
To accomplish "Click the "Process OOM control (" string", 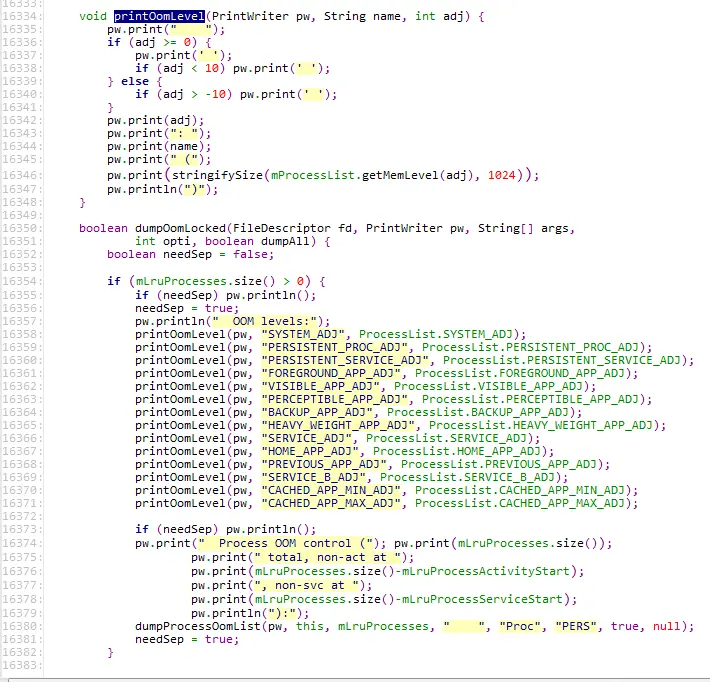I will pyautogui.click(x=285, y=543).
